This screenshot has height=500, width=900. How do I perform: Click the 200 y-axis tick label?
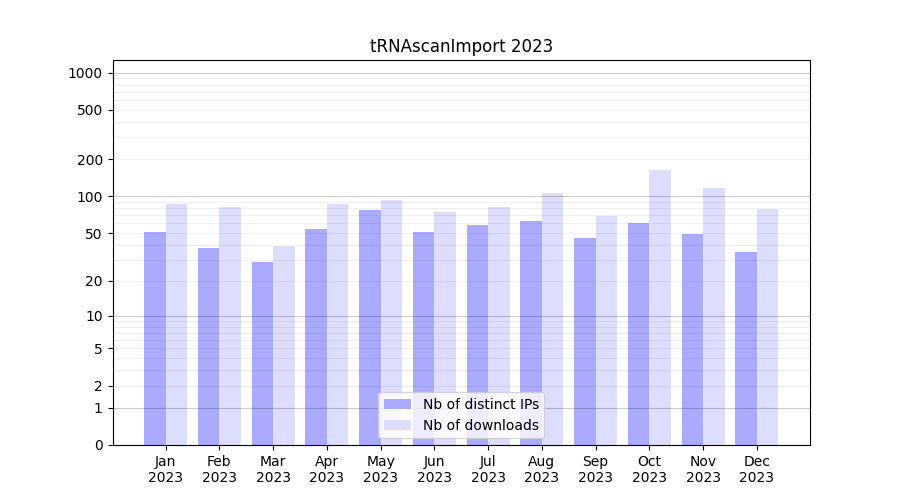click(x=89, y=160)
